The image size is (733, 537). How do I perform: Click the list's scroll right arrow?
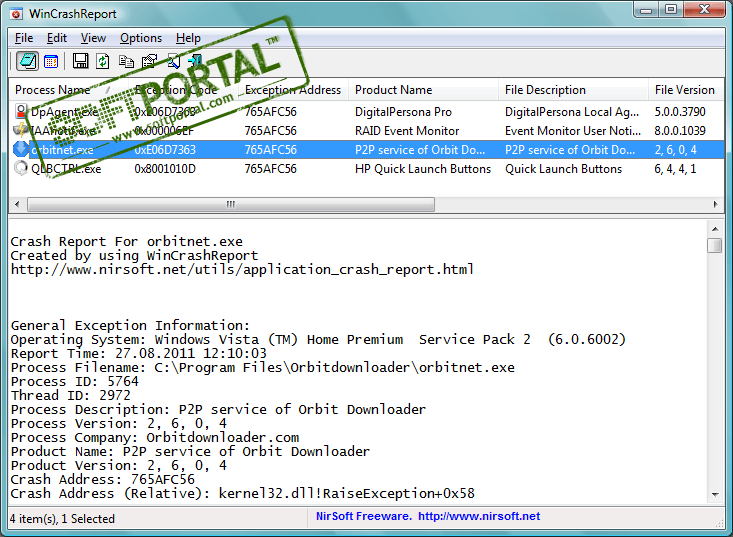point(715,204)
